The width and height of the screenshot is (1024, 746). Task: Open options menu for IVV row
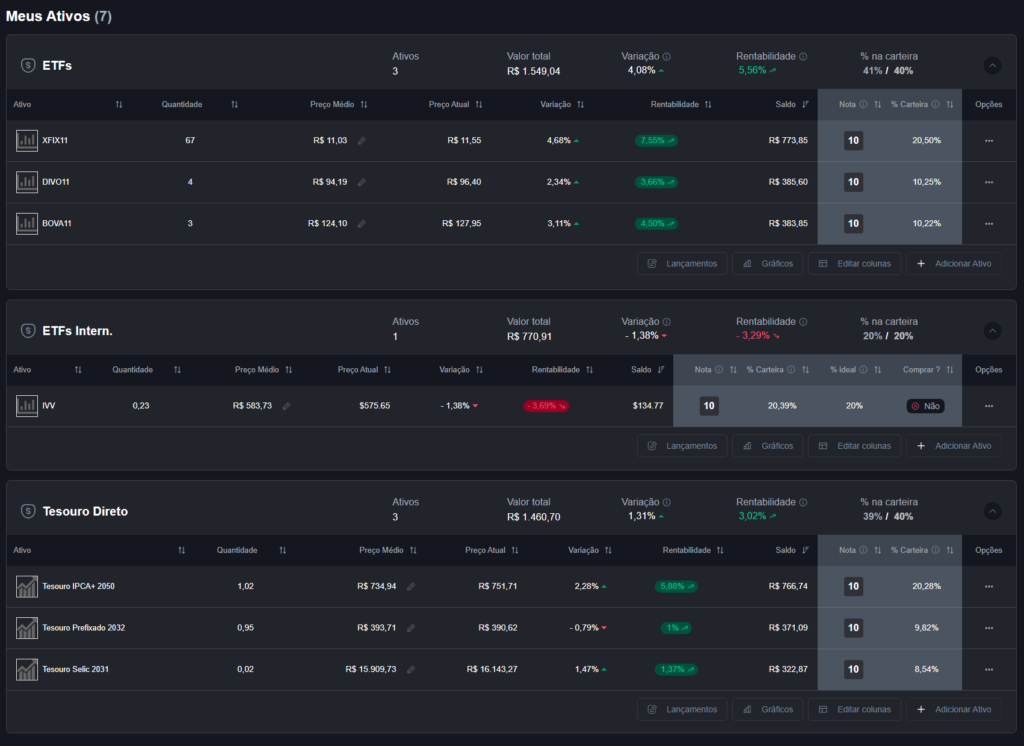pyautogui.click(x=989, y=406)
